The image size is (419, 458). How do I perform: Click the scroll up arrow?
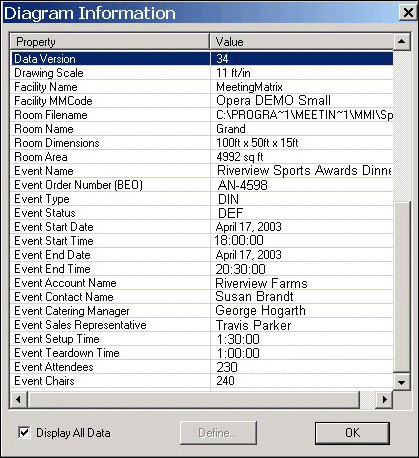[401, 42]
